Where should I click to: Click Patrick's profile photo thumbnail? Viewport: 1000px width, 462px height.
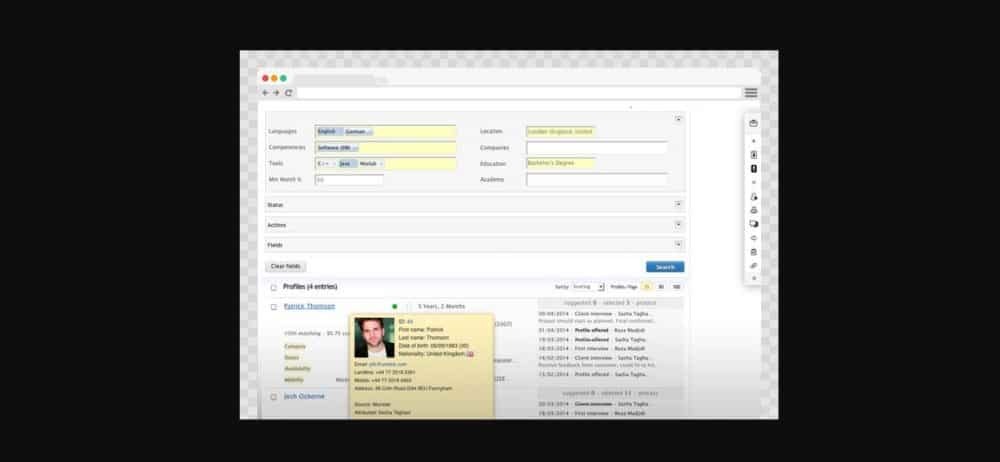(x=375, y=338)
